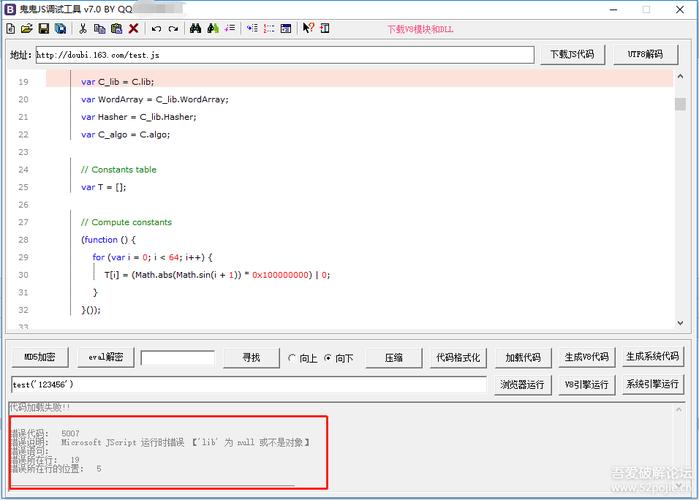Click the address URL input field
Image resolution: width=699 pixels, height=500 pixels.
[x=285, y=55]
